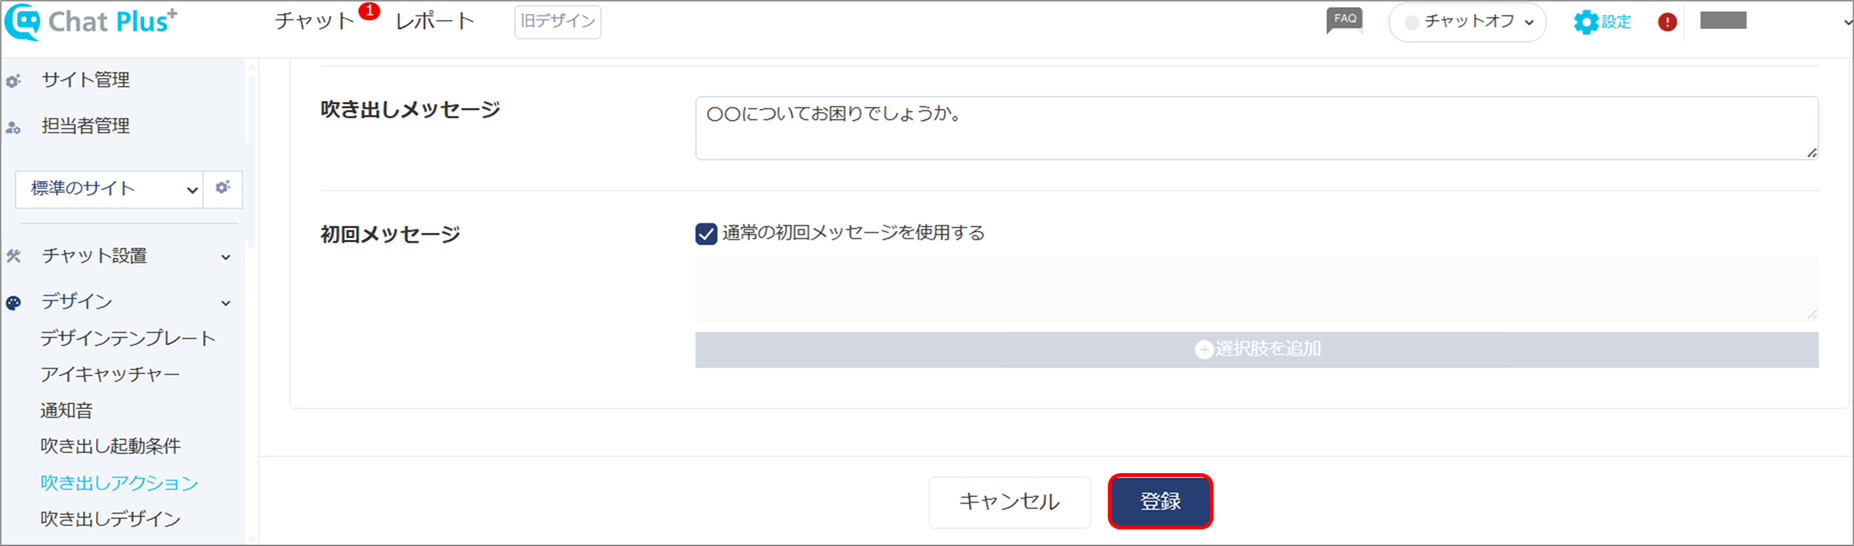This screenshot has width=1854, height=546.
Task: Click the Chat Plus logo icon
Action: click(x=22, y=22)
